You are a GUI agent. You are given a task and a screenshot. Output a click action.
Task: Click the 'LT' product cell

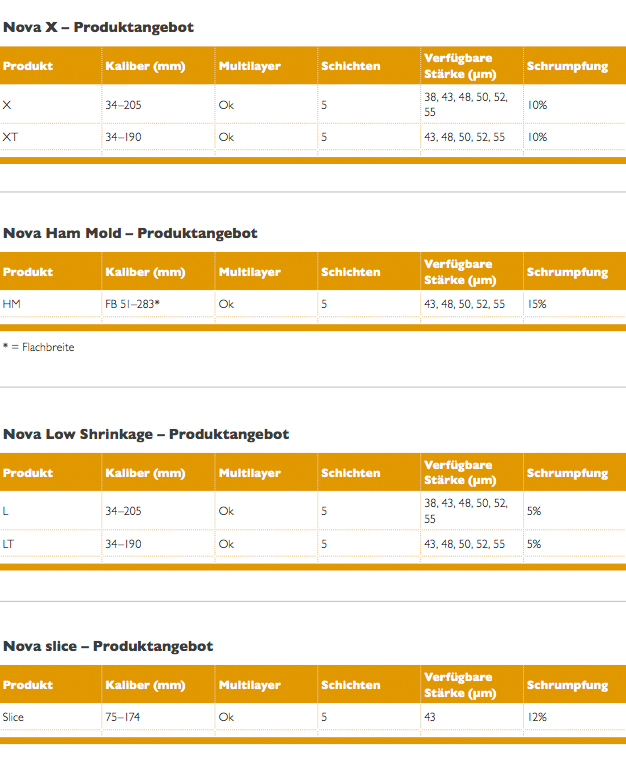pos(8,544)
